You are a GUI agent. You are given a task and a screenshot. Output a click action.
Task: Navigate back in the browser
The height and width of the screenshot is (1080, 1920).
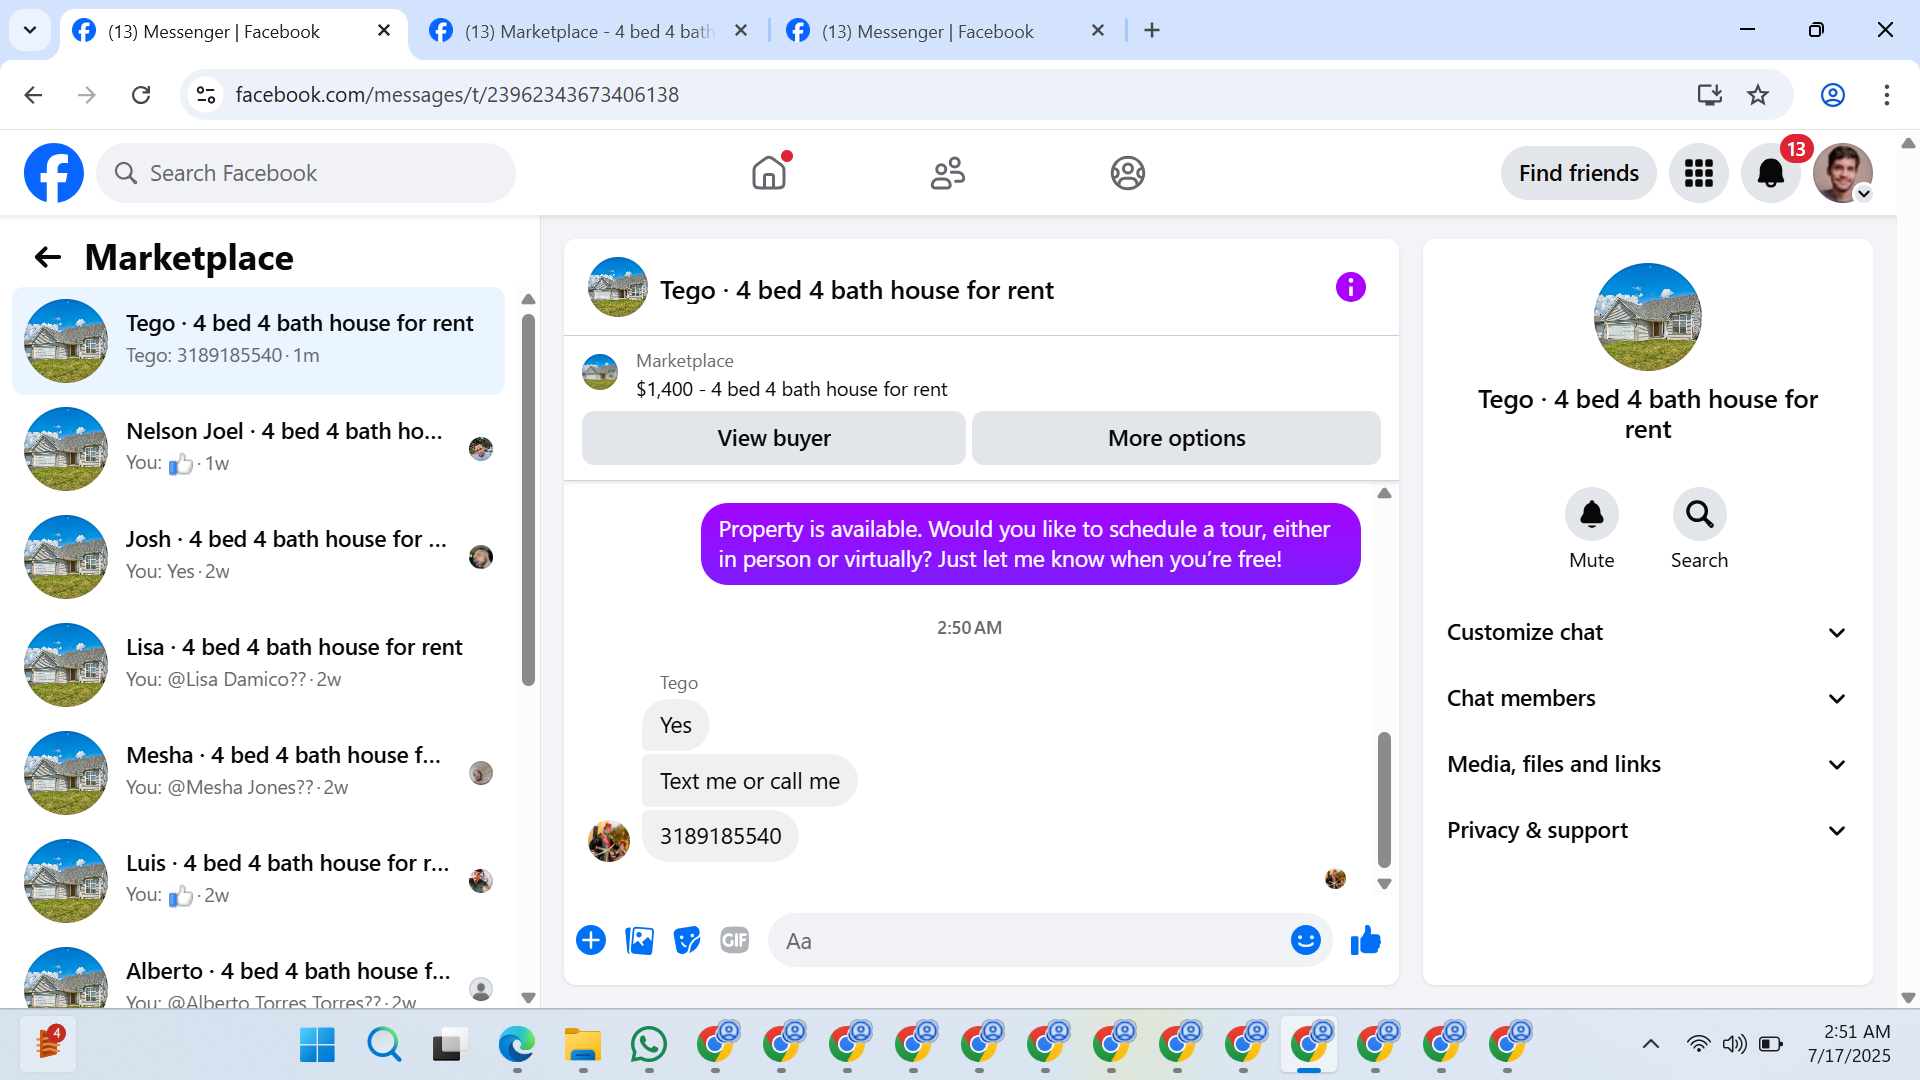pyautogui.click(x=33, y=95)
